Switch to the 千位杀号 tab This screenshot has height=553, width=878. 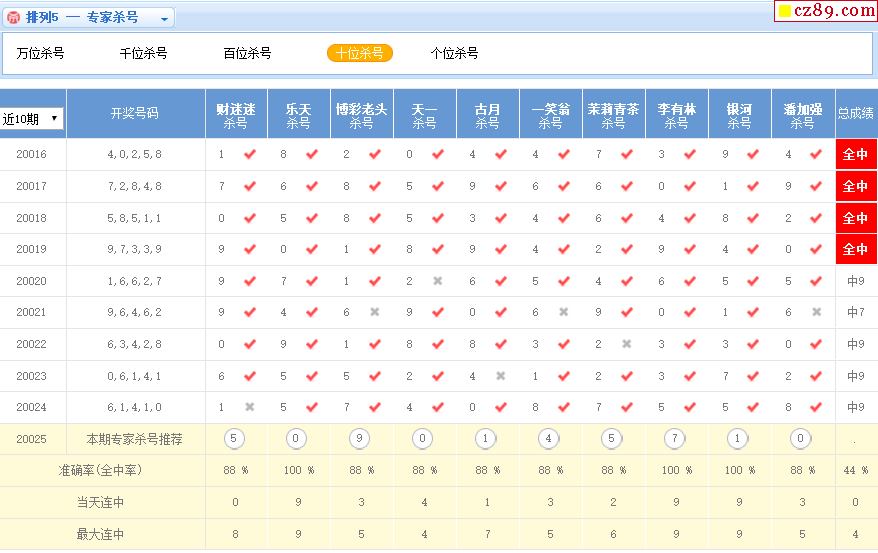point(143,53)
